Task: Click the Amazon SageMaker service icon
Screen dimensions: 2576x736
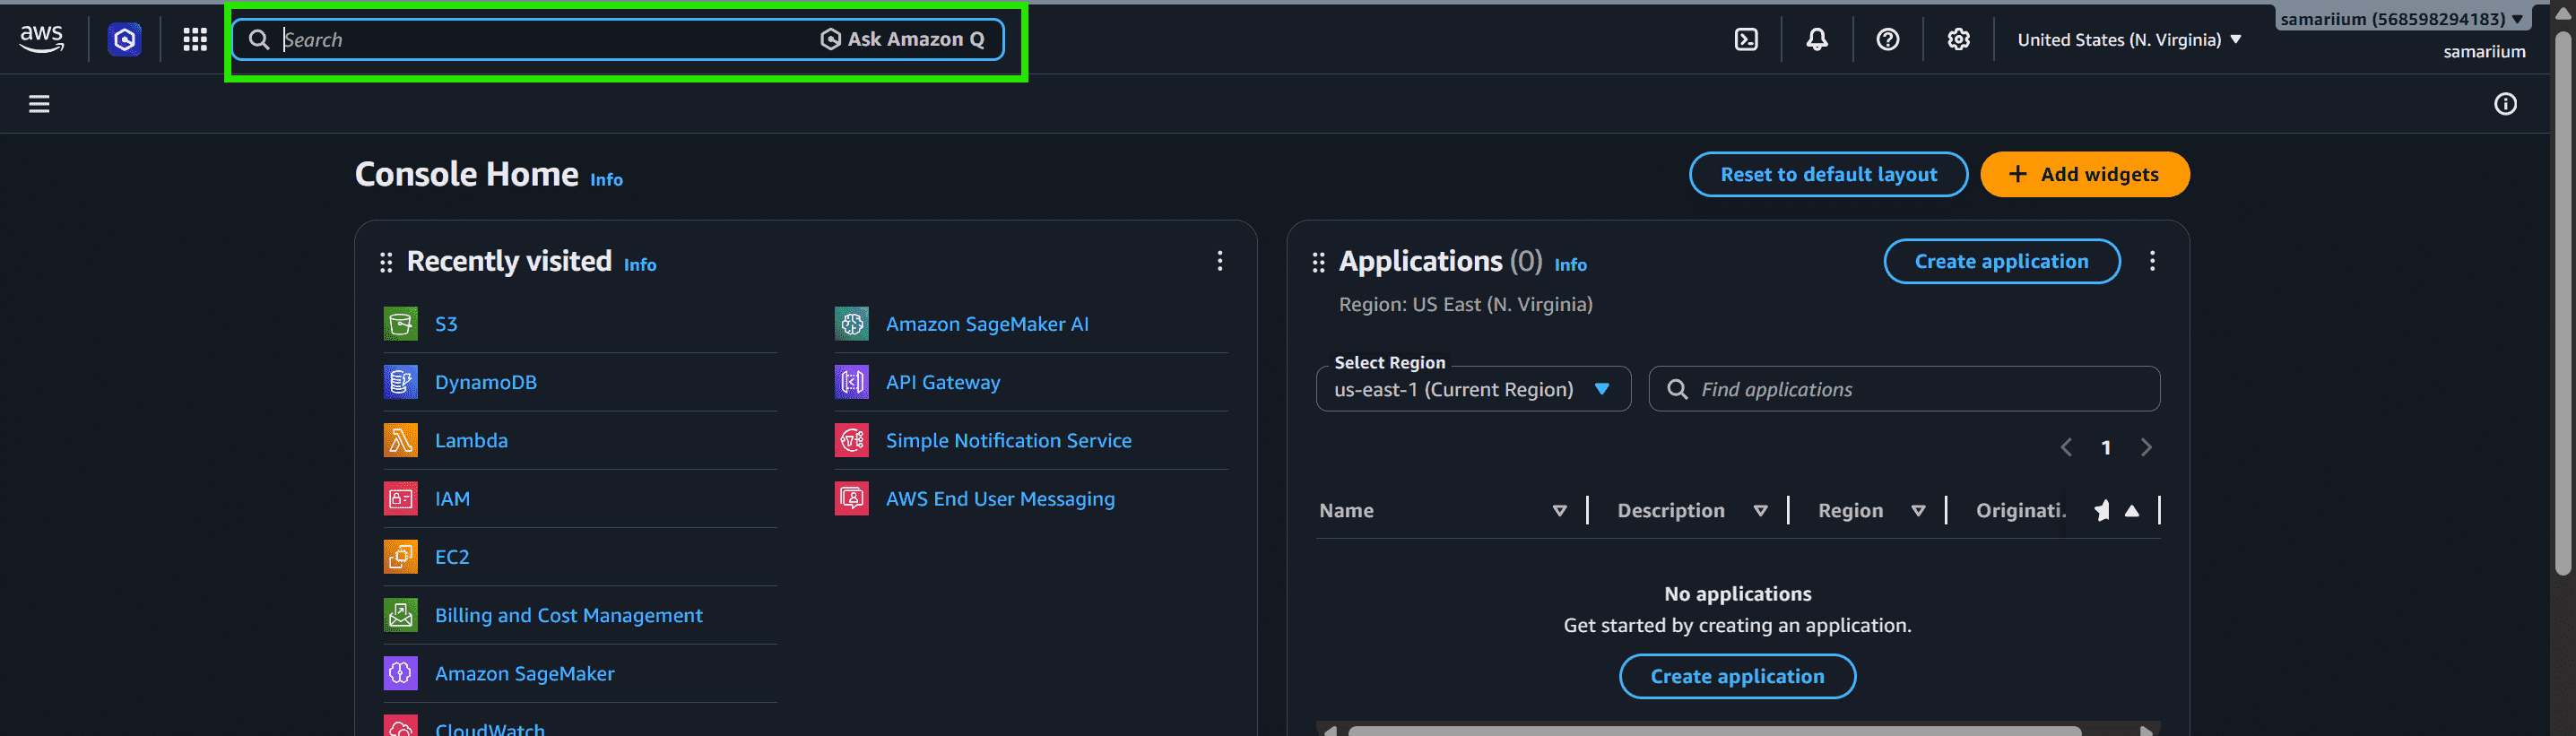Action: (x=401, y=673)
